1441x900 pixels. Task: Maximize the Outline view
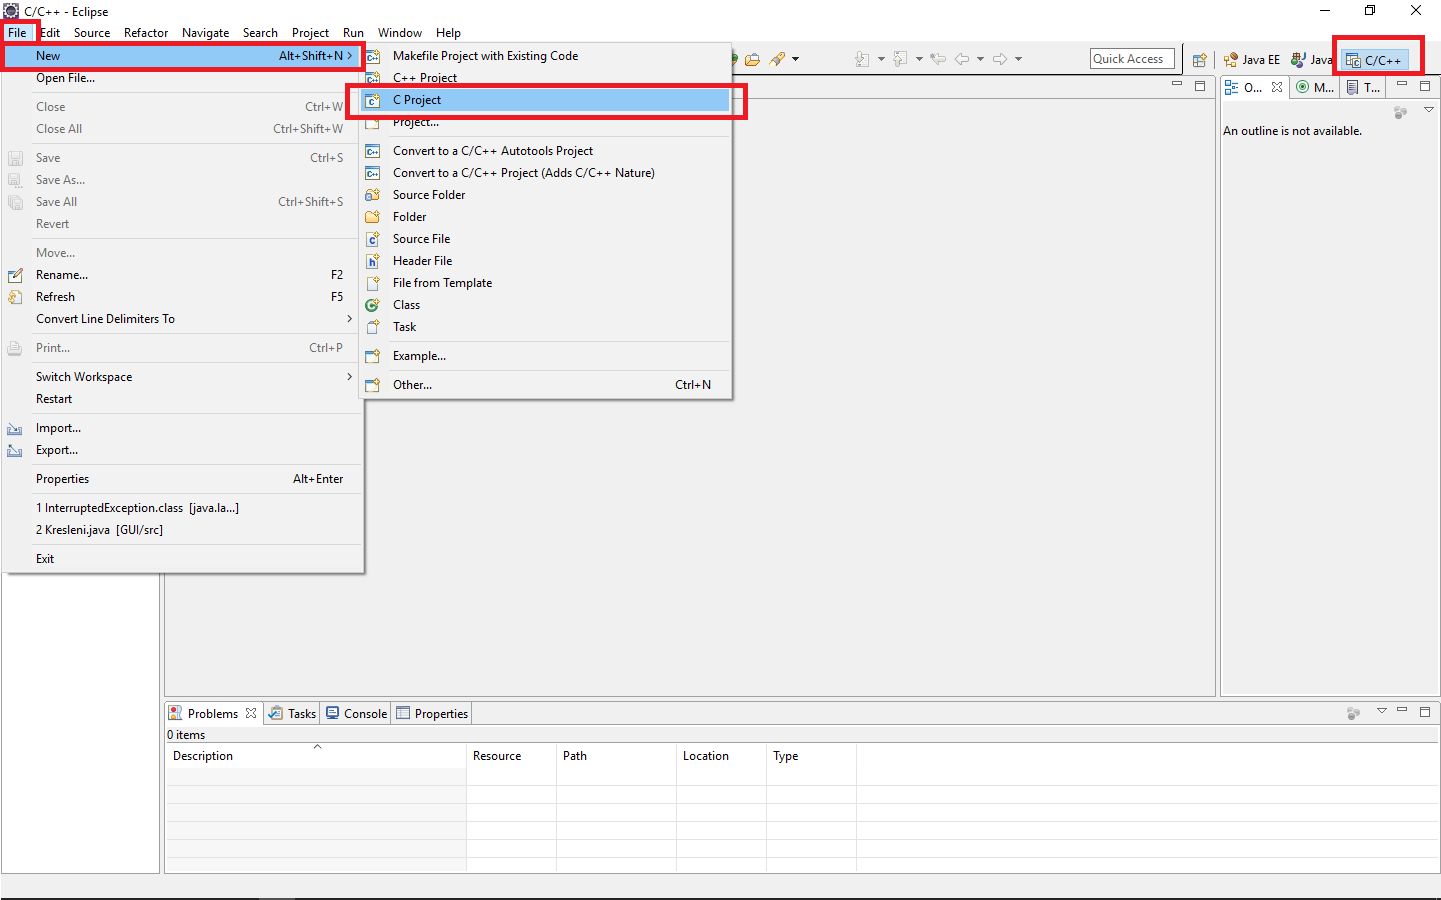pyautogui.click(x=1424, y=86)
